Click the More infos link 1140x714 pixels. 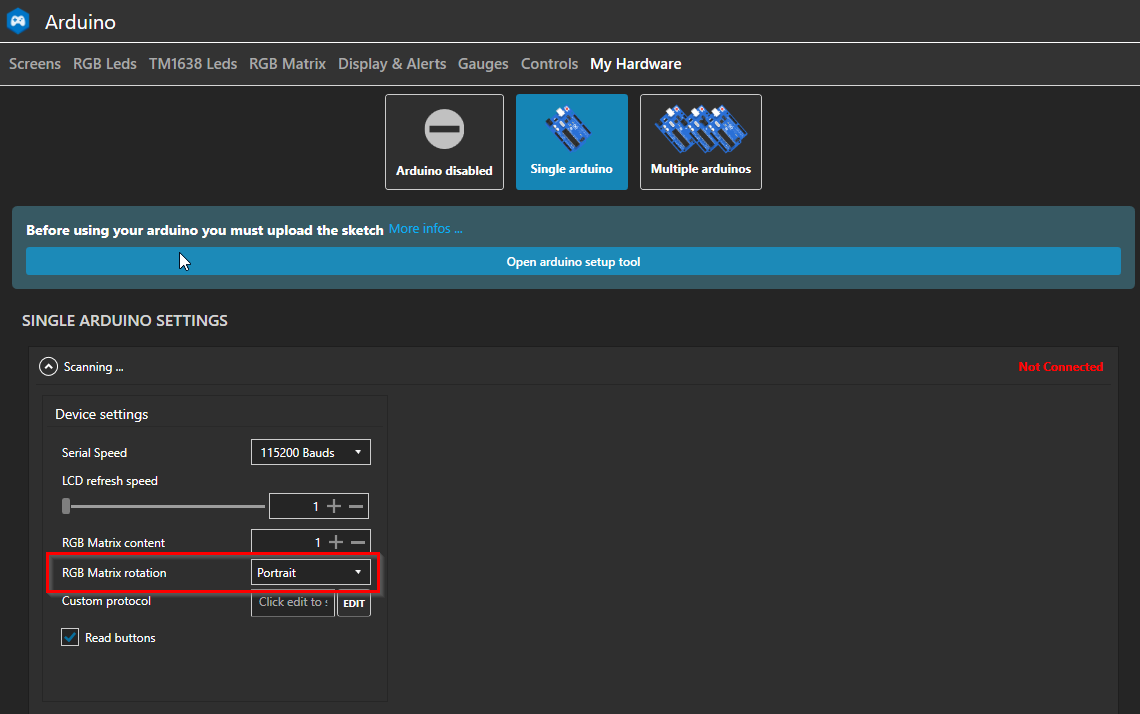click(x=425, y=228)
